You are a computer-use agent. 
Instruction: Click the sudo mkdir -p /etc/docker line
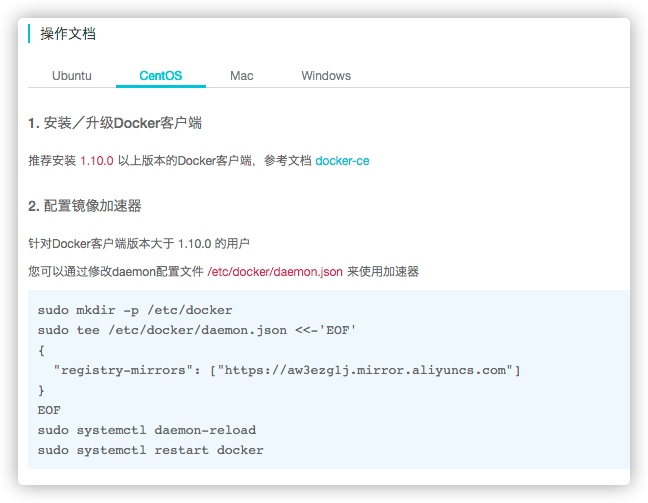135,310
